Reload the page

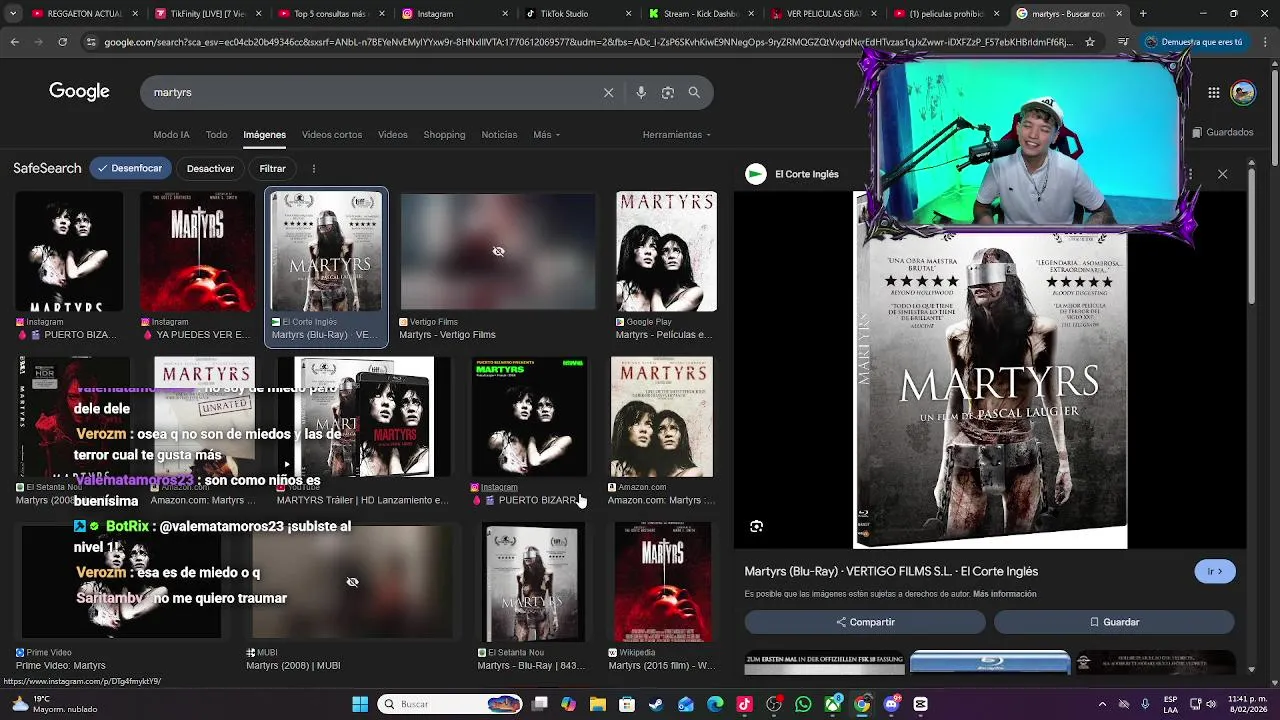[62, 42]
